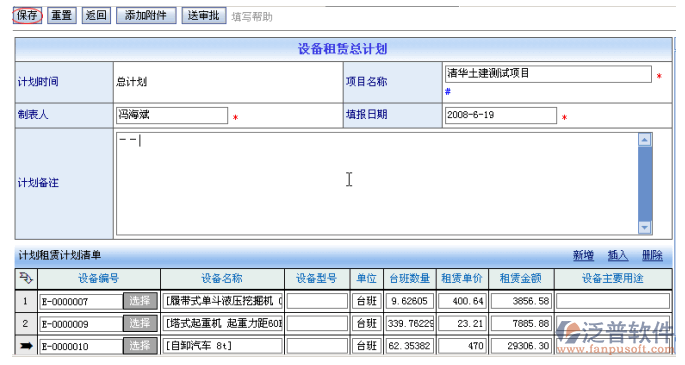Click the 重置 reset button
The height and width of the screenshot is (365, 685).
pyautogui.click(x=62, y=16)
